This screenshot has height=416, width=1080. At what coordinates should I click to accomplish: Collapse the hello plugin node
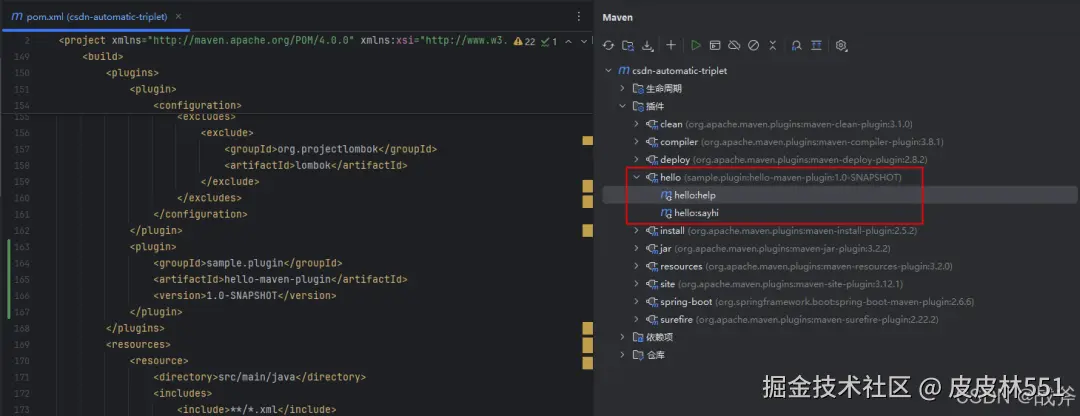[x=637, y=177]
